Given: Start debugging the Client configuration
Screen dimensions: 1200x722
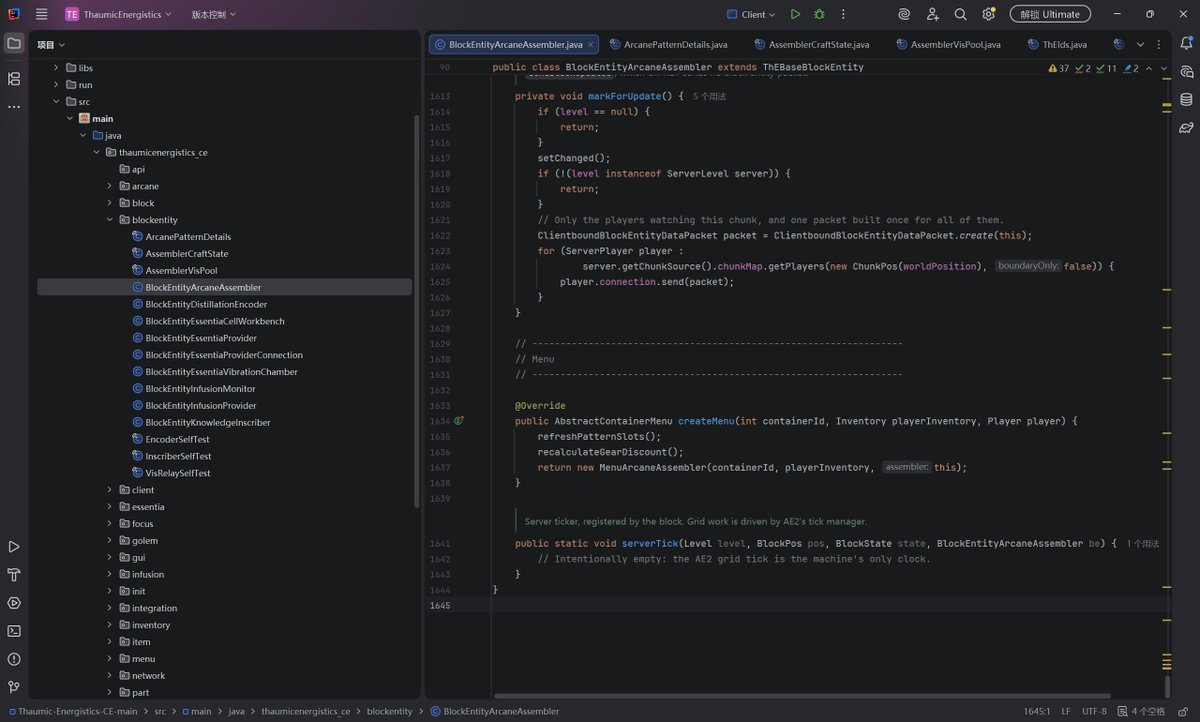Looking at the screenshot, I should (x=820, y=14).
